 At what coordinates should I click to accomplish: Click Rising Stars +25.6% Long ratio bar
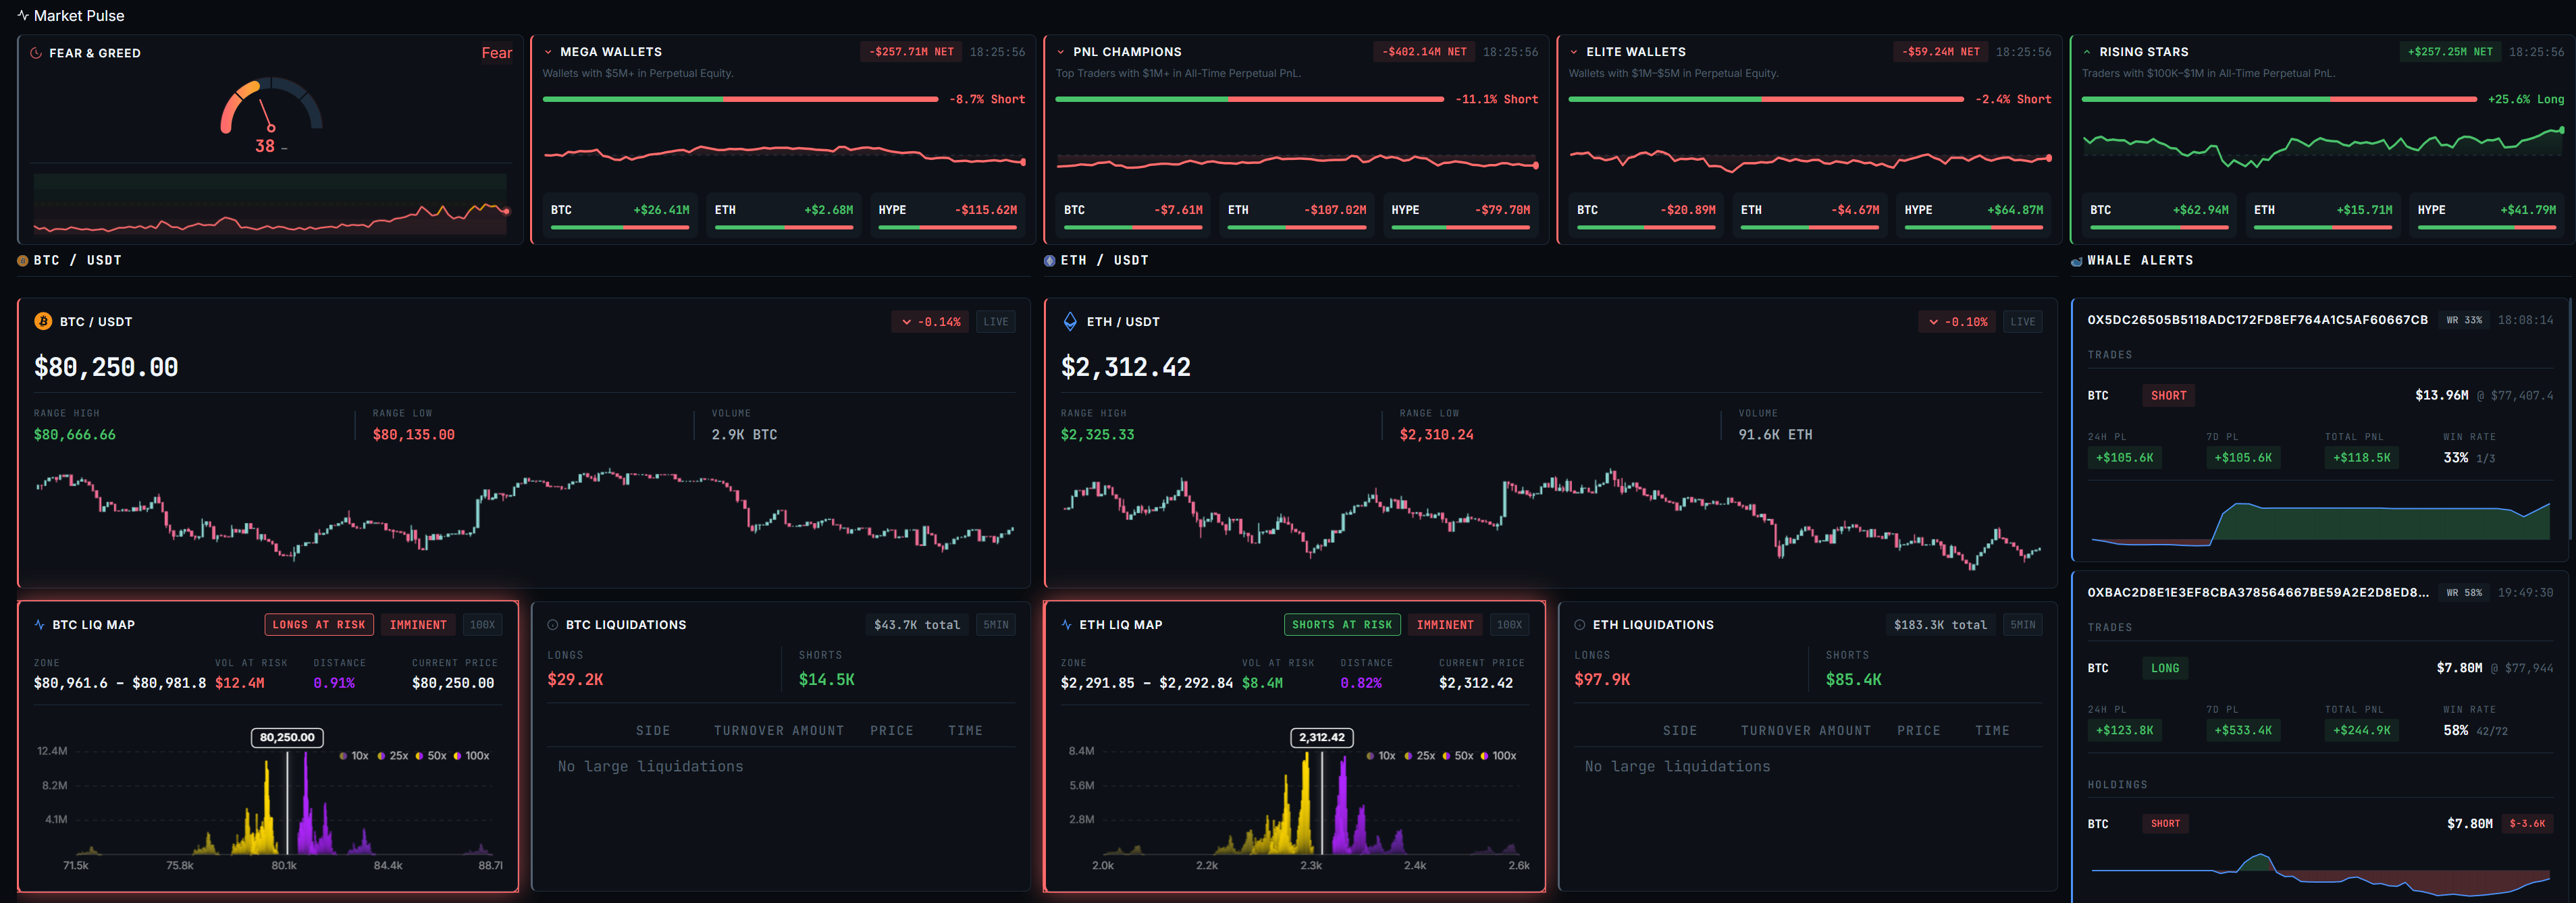[2279, 99]
